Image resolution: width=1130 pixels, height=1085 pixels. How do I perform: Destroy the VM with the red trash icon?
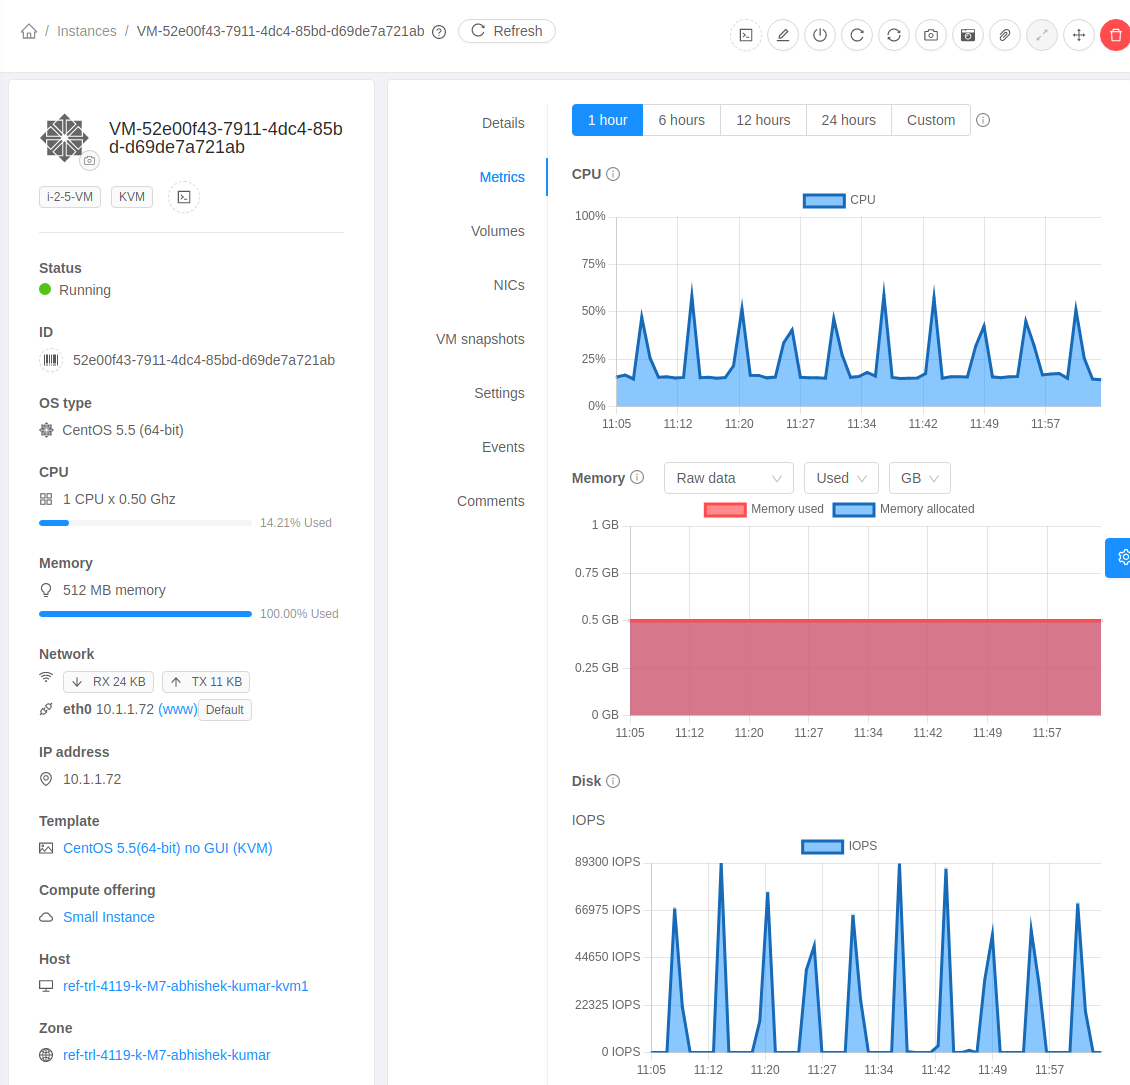tap(1115, 35)
